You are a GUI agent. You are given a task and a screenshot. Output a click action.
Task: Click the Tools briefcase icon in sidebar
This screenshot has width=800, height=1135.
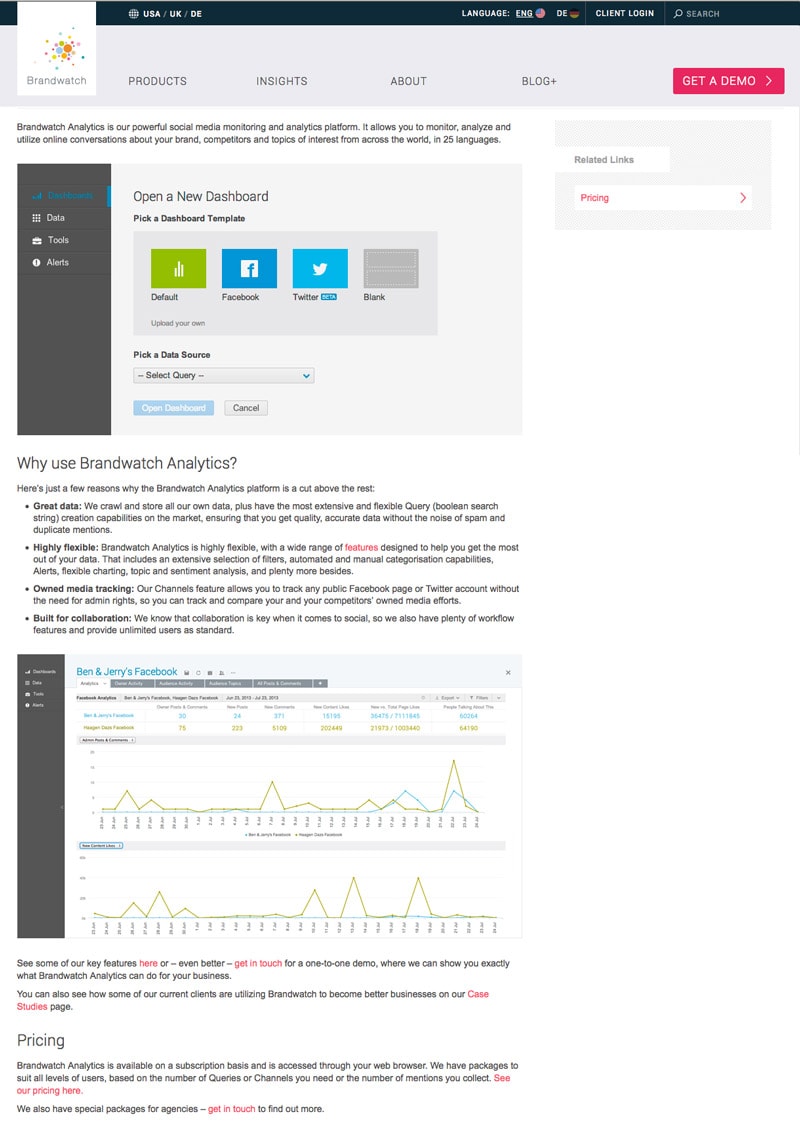tap(36, 240)
